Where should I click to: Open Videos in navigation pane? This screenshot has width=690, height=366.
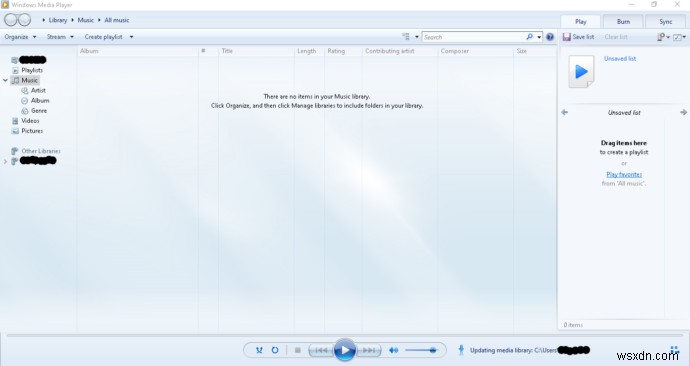(30, 121)
